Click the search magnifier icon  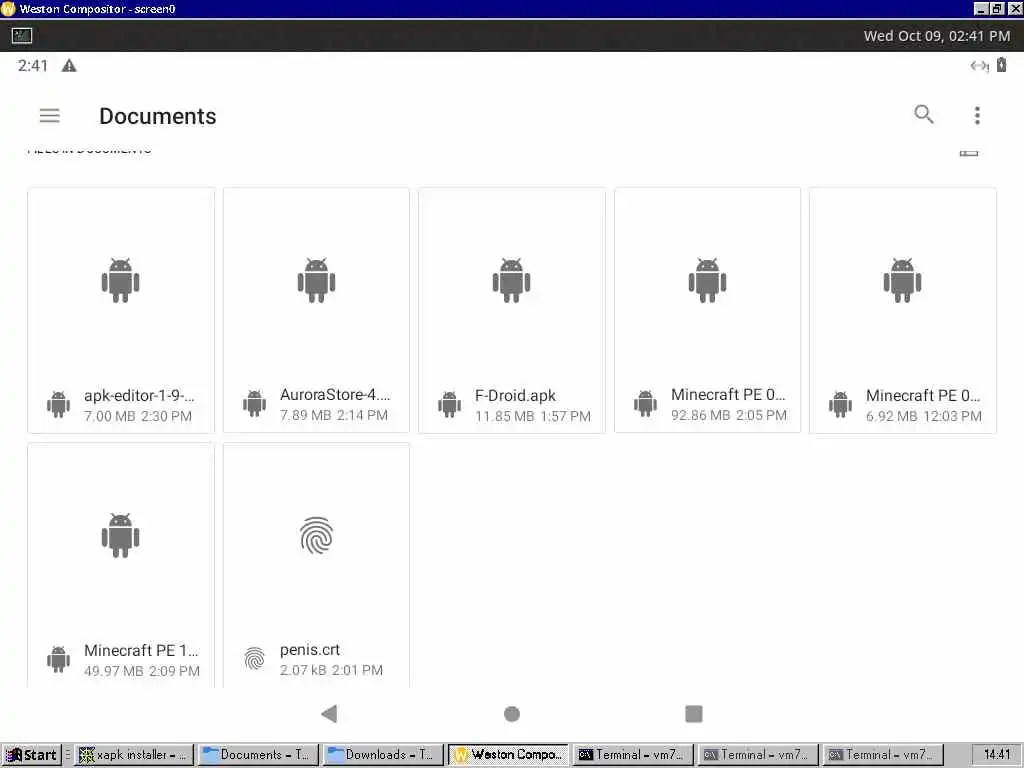pos(923,114)
